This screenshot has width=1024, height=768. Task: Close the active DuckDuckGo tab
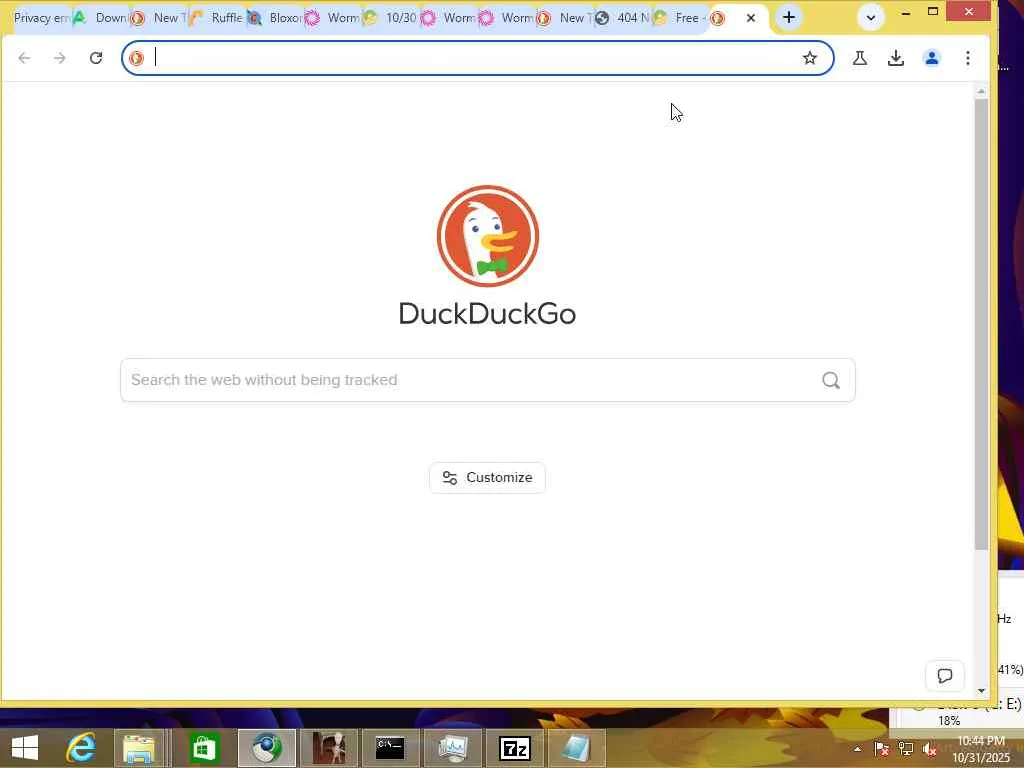[x=751, y=18]
